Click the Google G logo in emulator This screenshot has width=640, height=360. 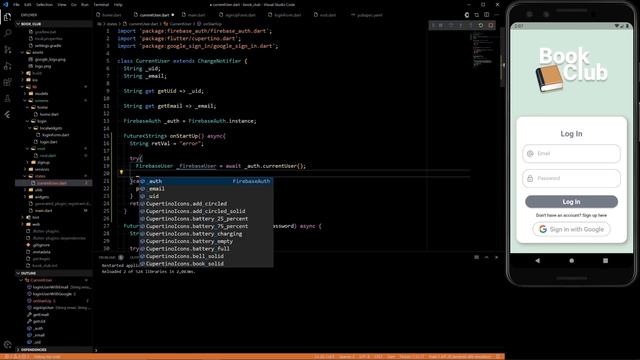pos(542,229)
